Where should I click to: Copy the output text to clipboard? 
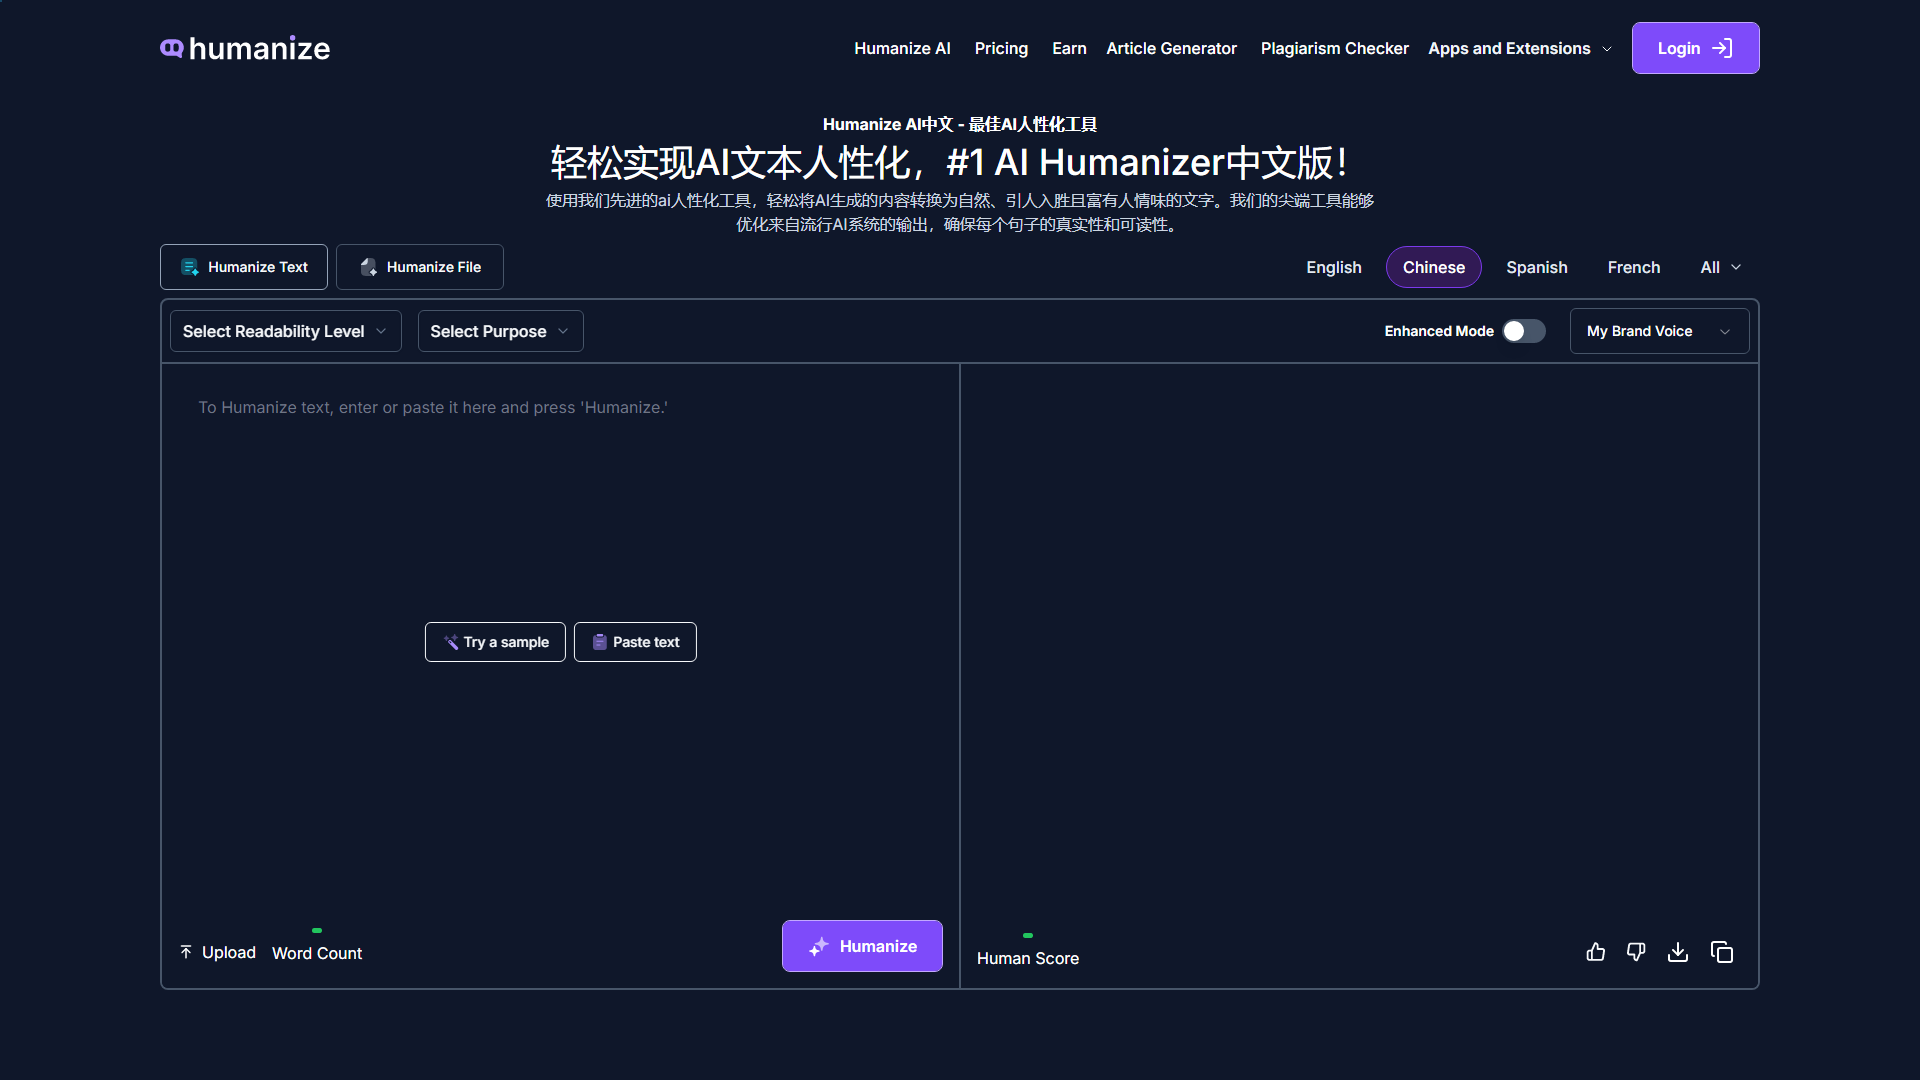pyautogui.click(x=1721, y=952)
